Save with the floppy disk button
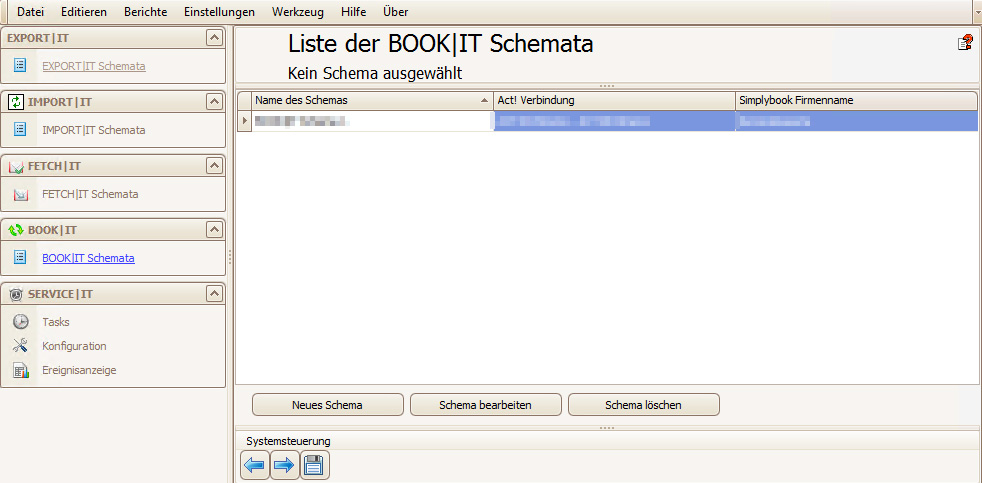 click(314, 465)
